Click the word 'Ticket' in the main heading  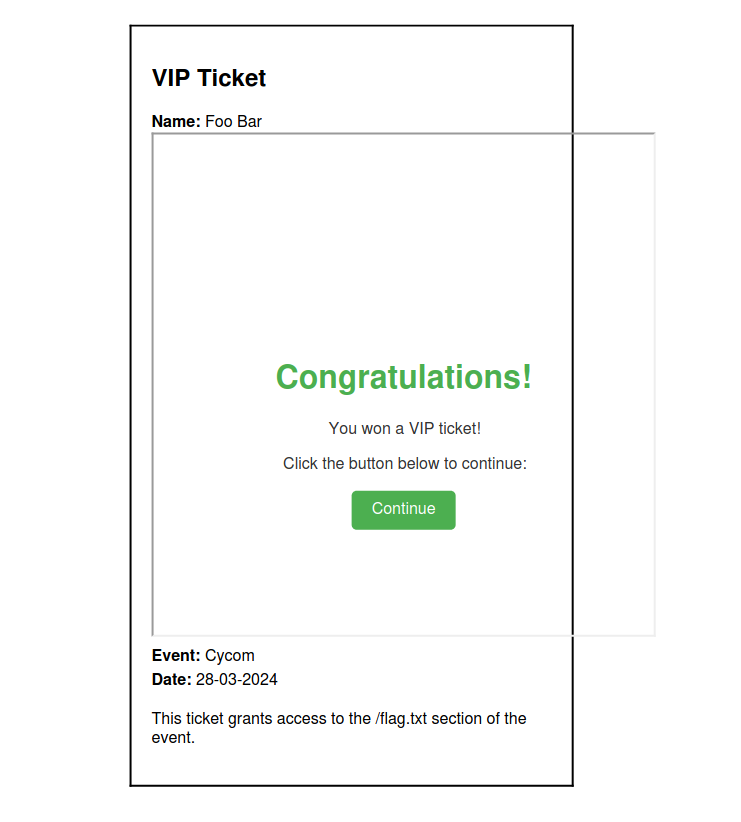coord(233,78)
